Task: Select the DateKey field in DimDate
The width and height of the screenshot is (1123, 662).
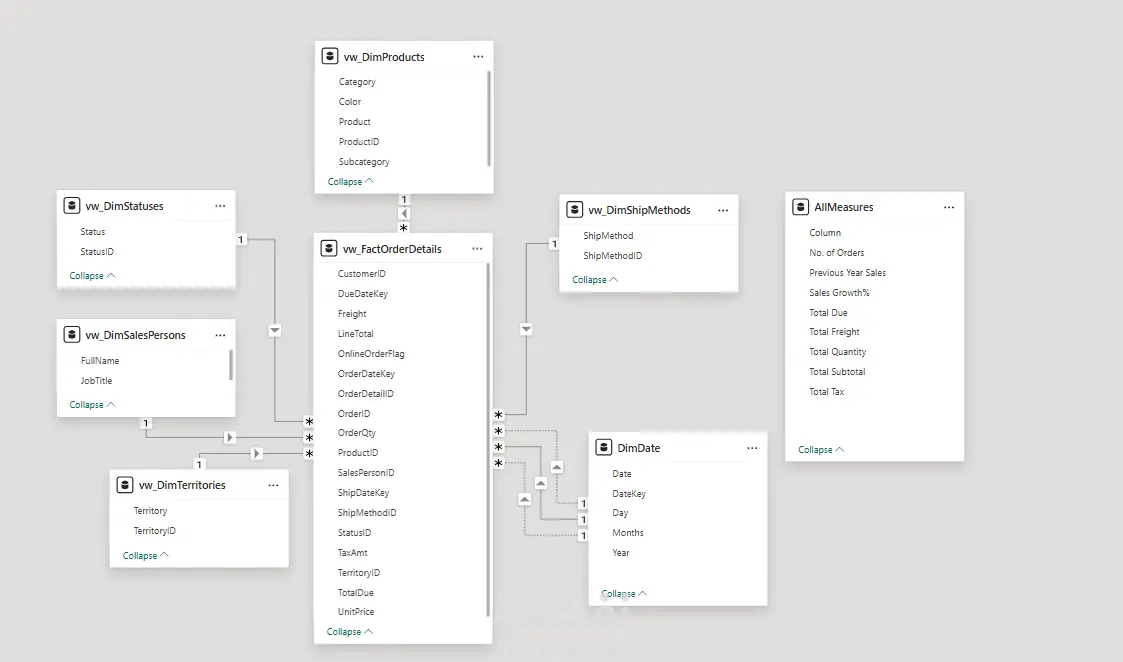Action: tap(629, 494)
